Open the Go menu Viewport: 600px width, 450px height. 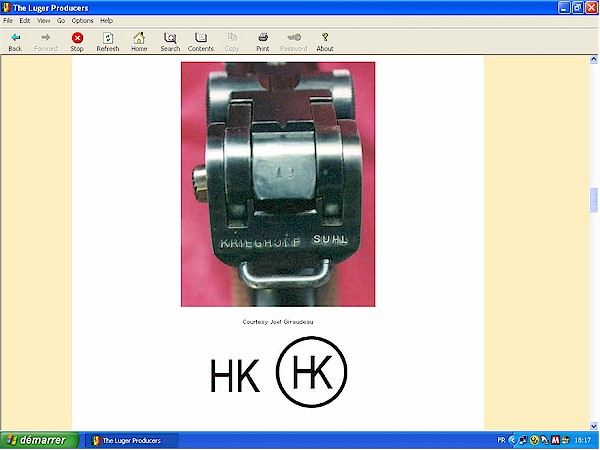61,21
